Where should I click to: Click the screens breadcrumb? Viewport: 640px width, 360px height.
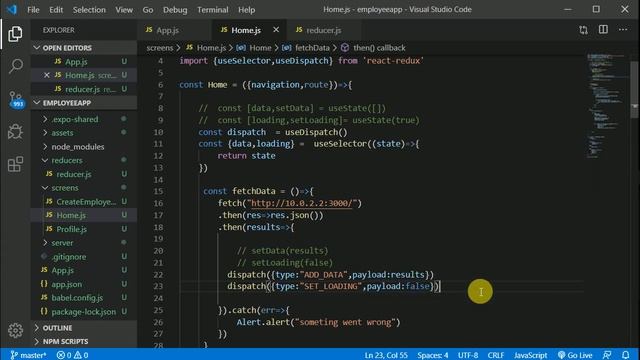(x=160, y=48)
